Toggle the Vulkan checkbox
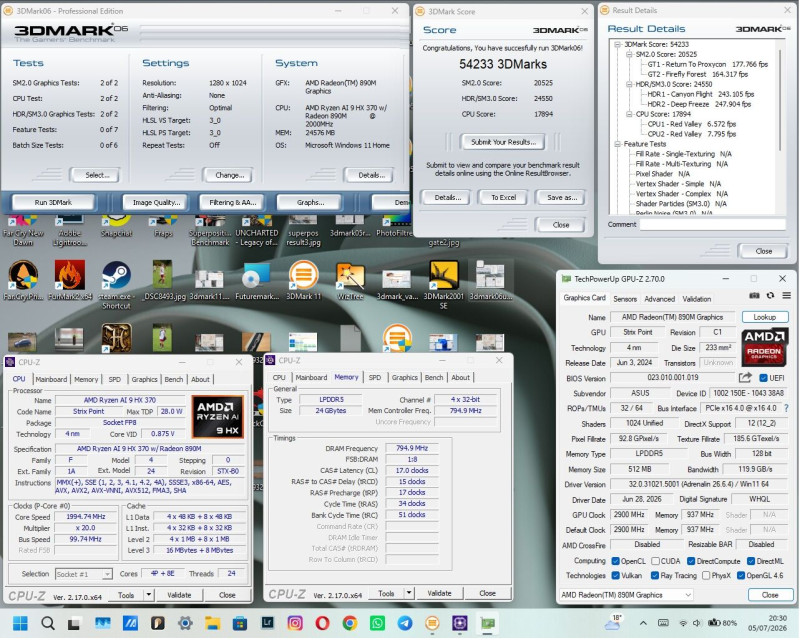800x643 pixels. tap(616, 576)
